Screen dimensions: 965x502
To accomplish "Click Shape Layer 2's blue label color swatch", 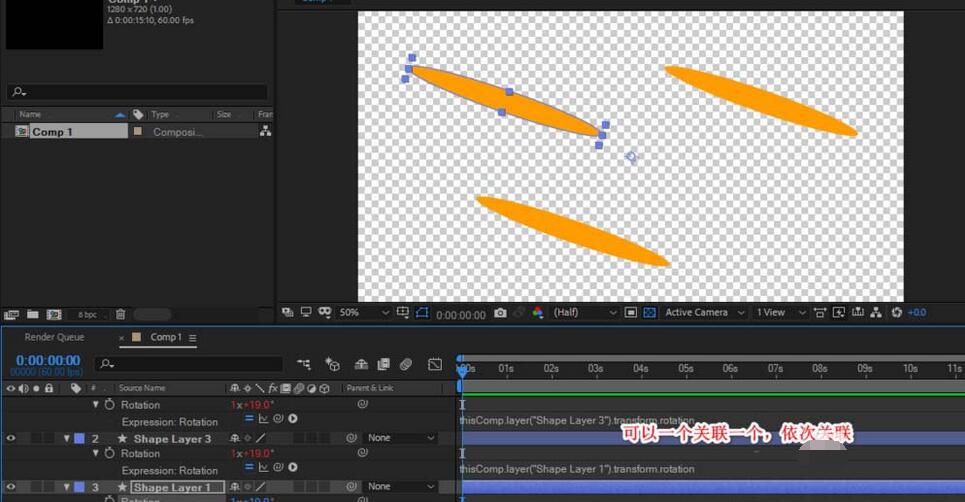I will (x=79, y=438).
